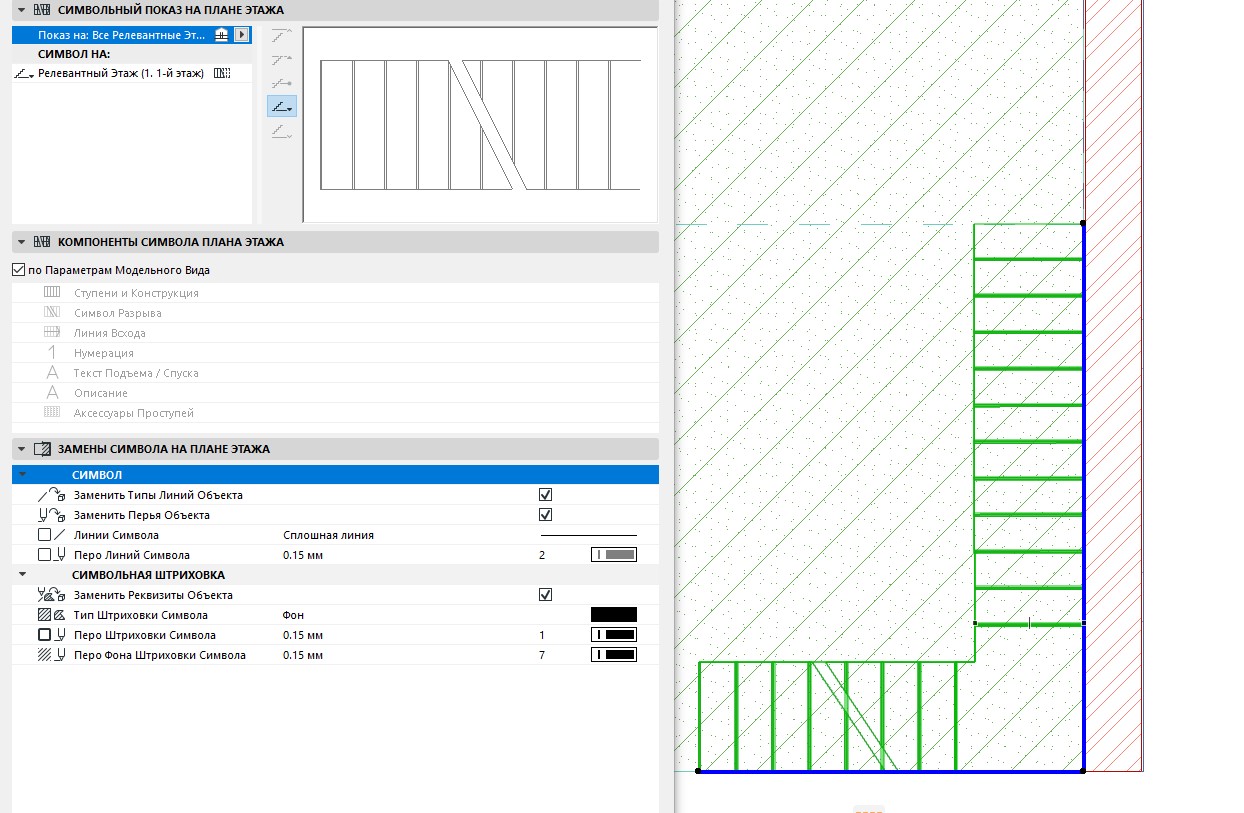Screen dimensions: 1244x813
Task: Click the 0.15 мм value of Перо Линий Символа
Action: [x=303, y=555]
